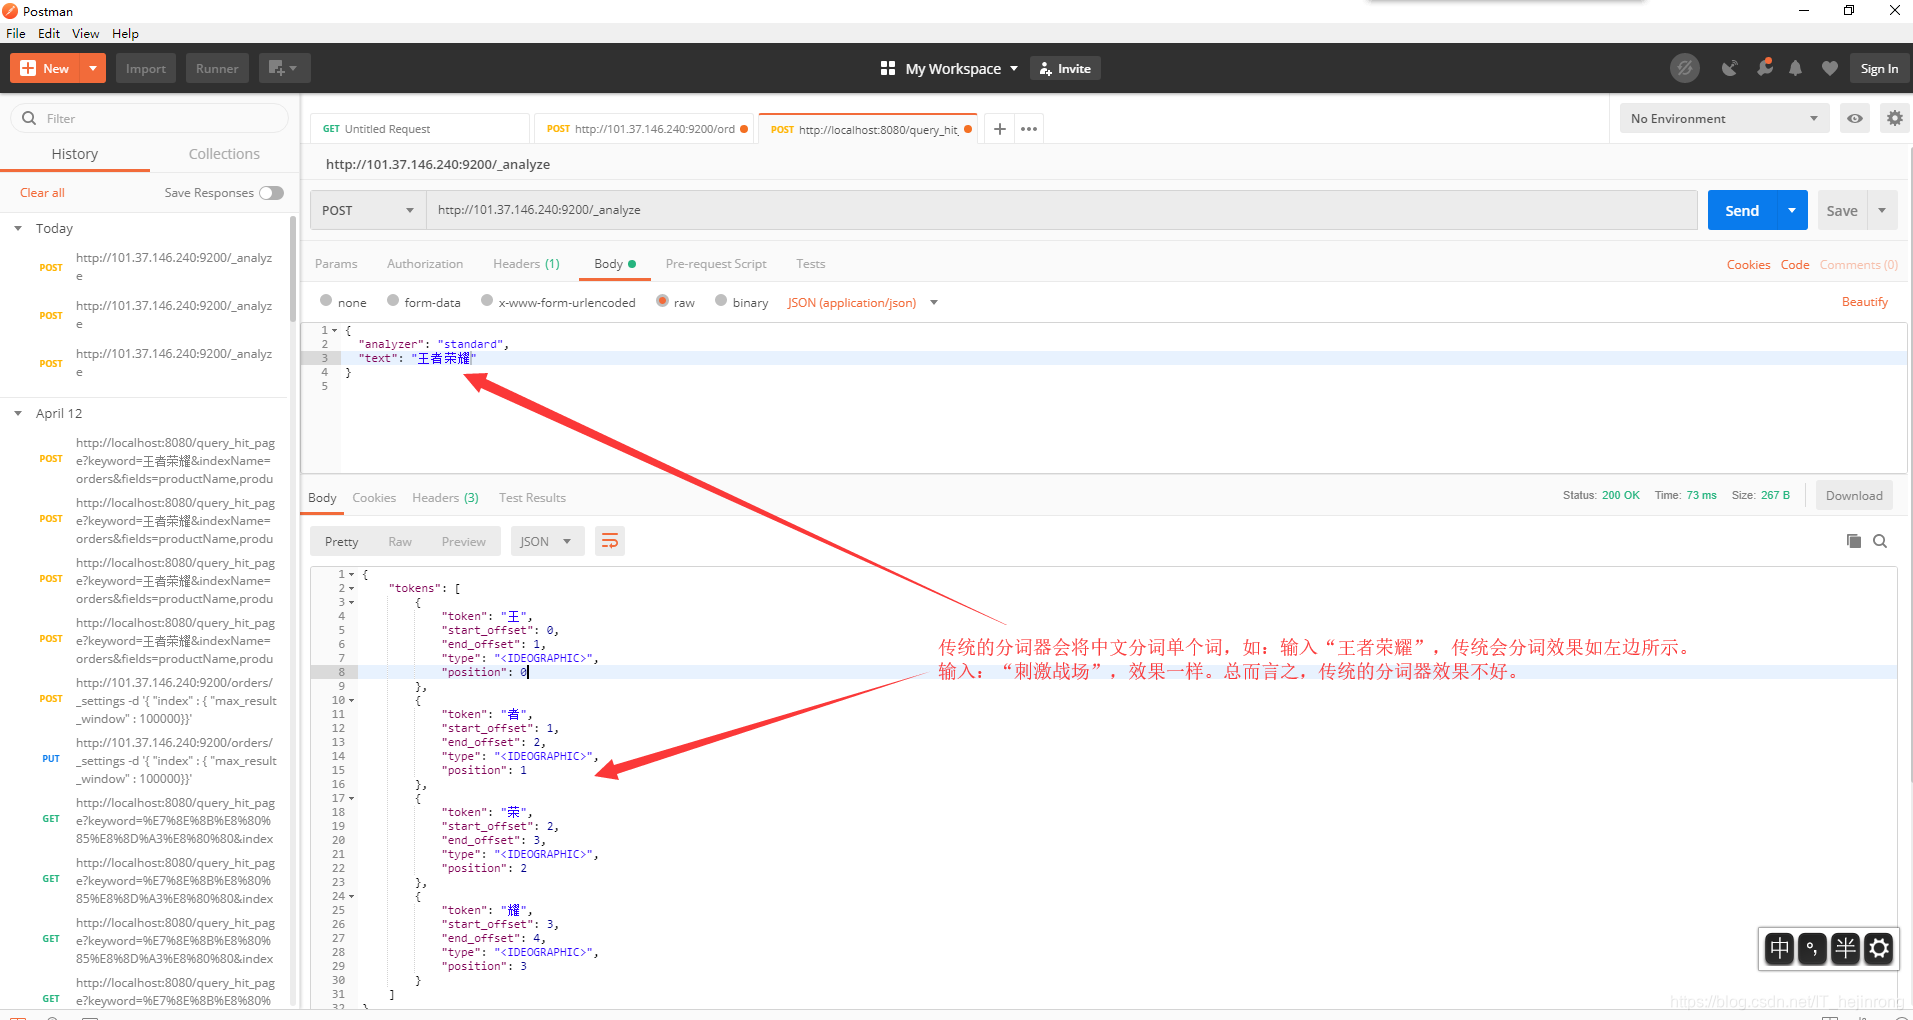Open the Params request tab
1913x1020 pixels.
click(336, 264)
